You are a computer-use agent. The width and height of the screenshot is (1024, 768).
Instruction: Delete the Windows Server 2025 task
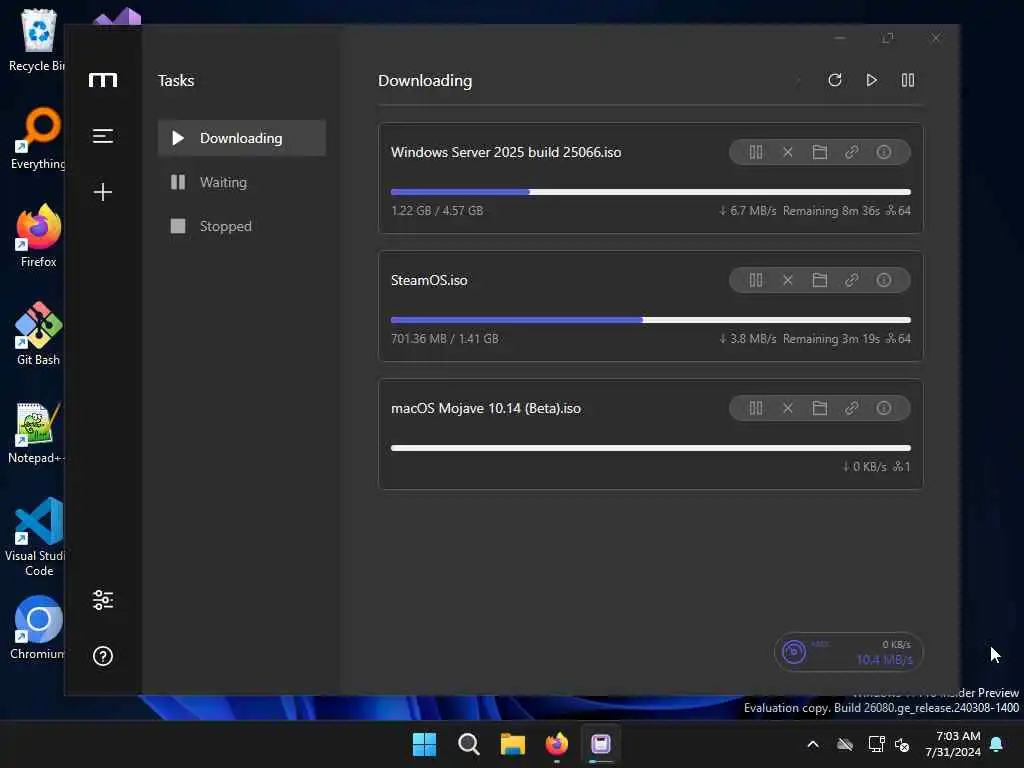point(788,152)
